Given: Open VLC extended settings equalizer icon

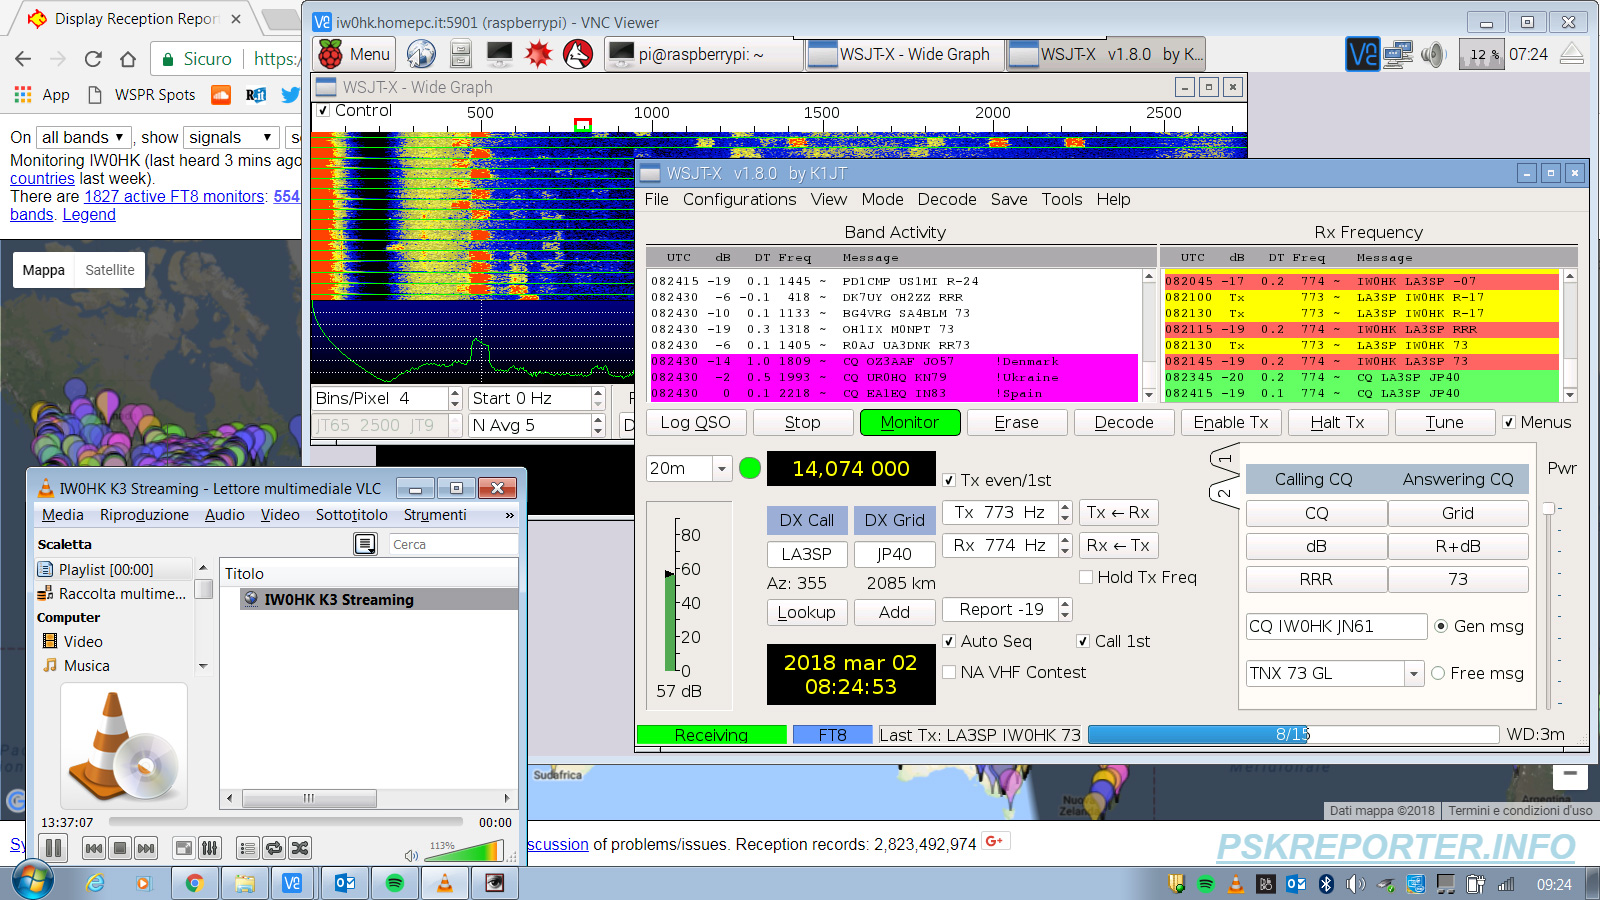Looking at the screenshot, I should (210, 848).
